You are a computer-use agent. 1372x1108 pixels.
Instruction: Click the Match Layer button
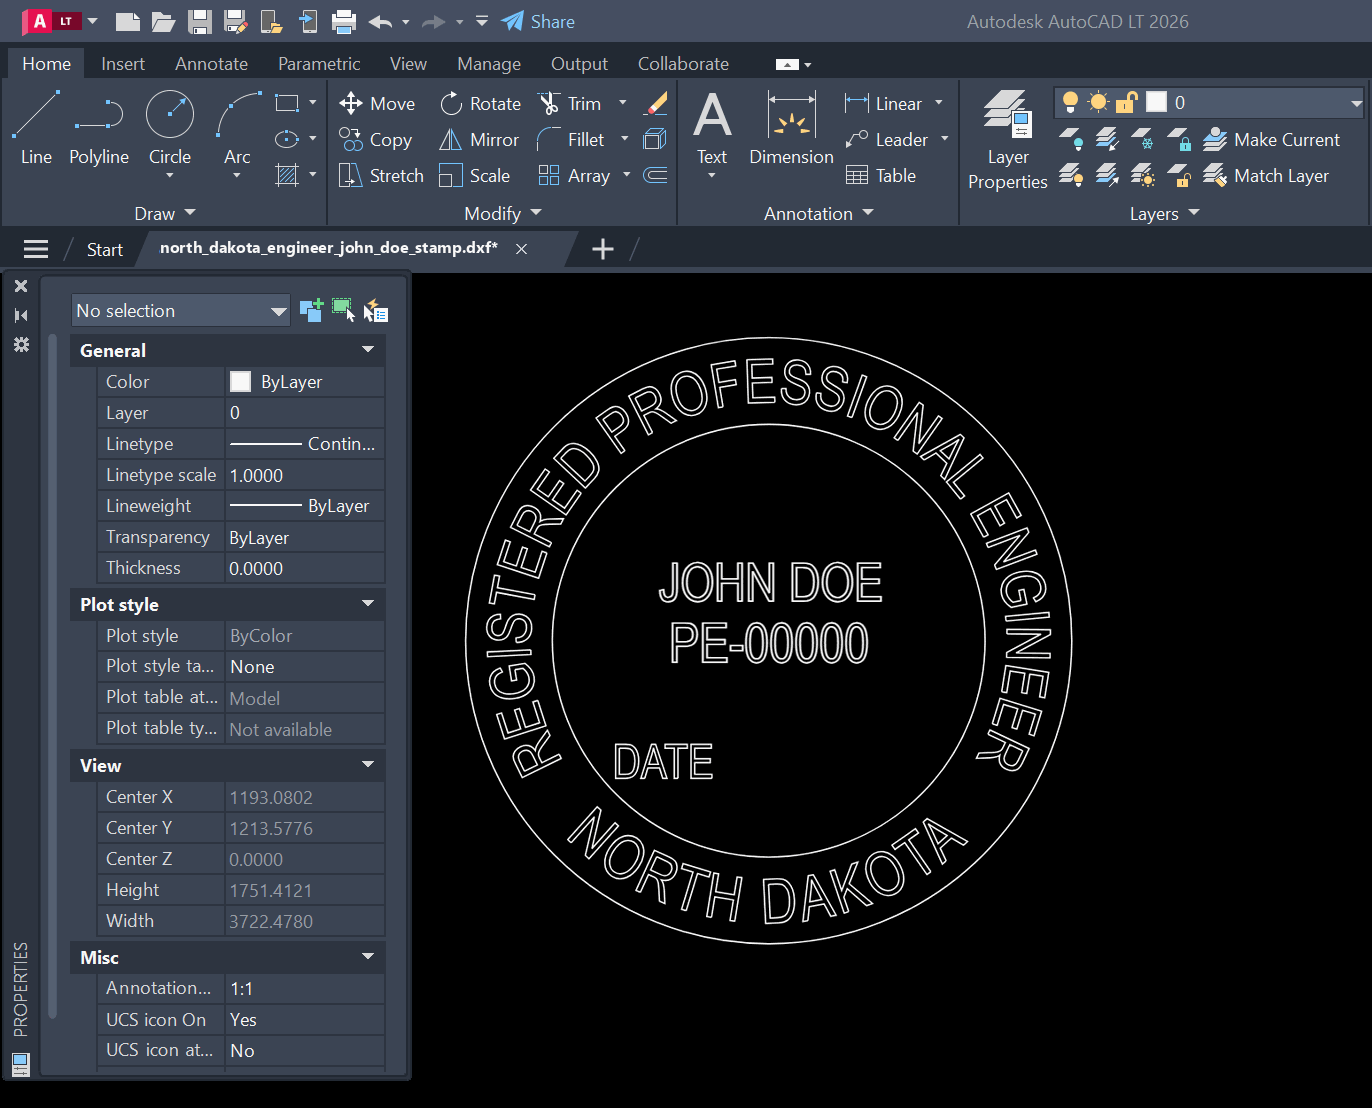(1266, 175)
